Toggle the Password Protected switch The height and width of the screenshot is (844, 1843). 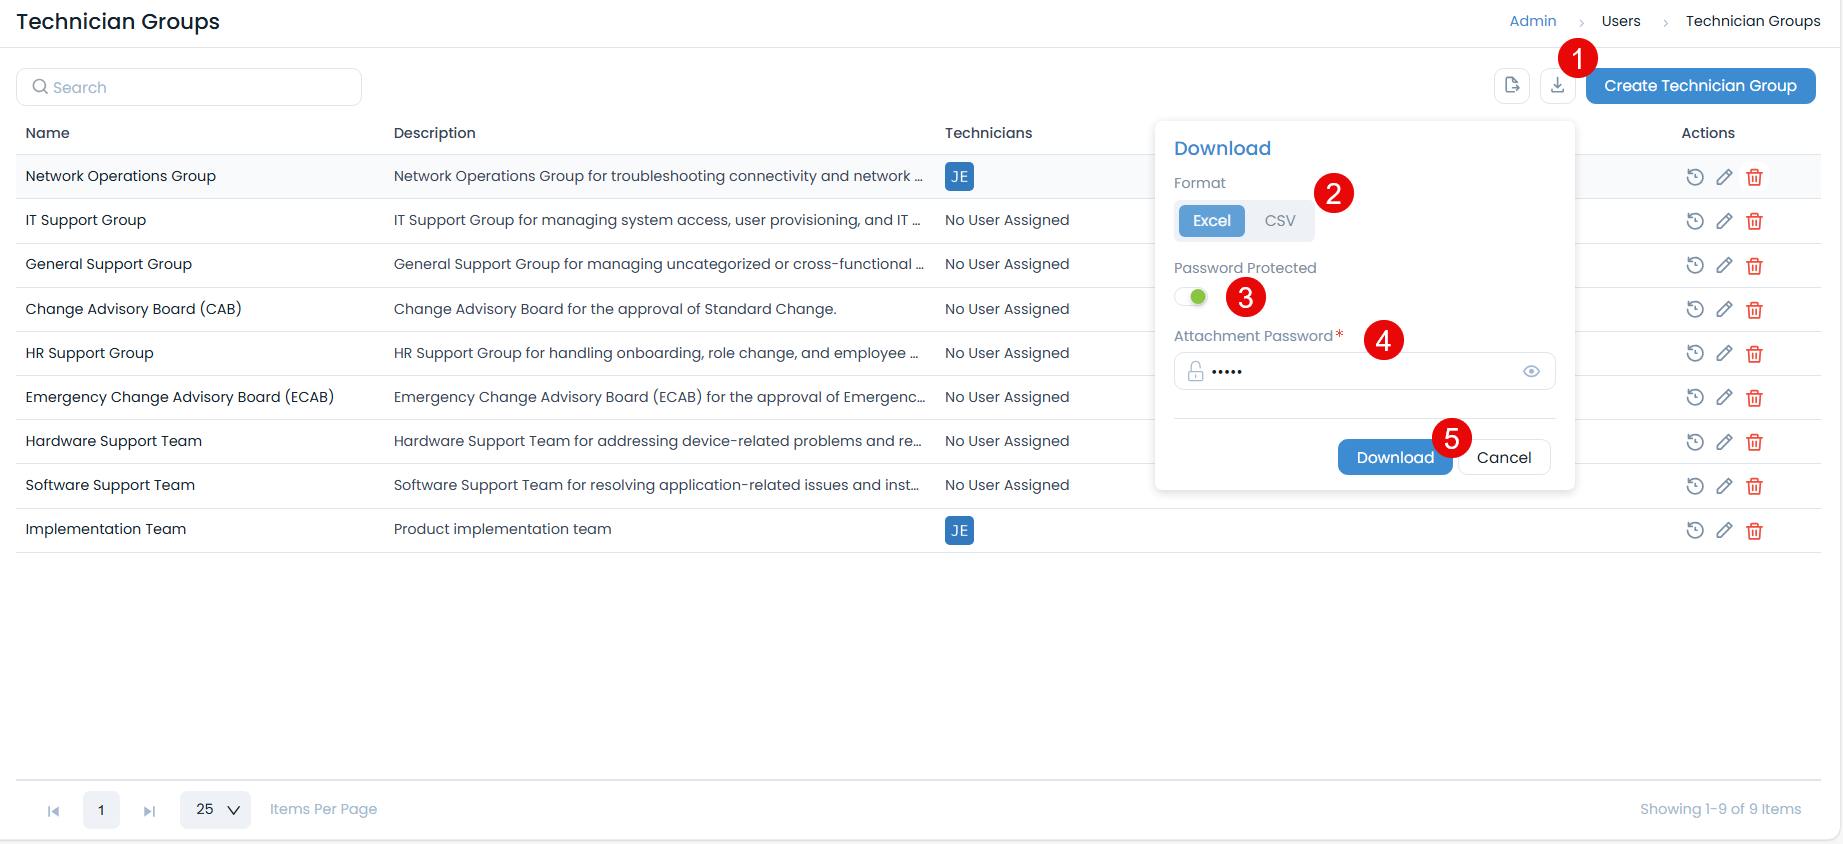point(1191,297)
